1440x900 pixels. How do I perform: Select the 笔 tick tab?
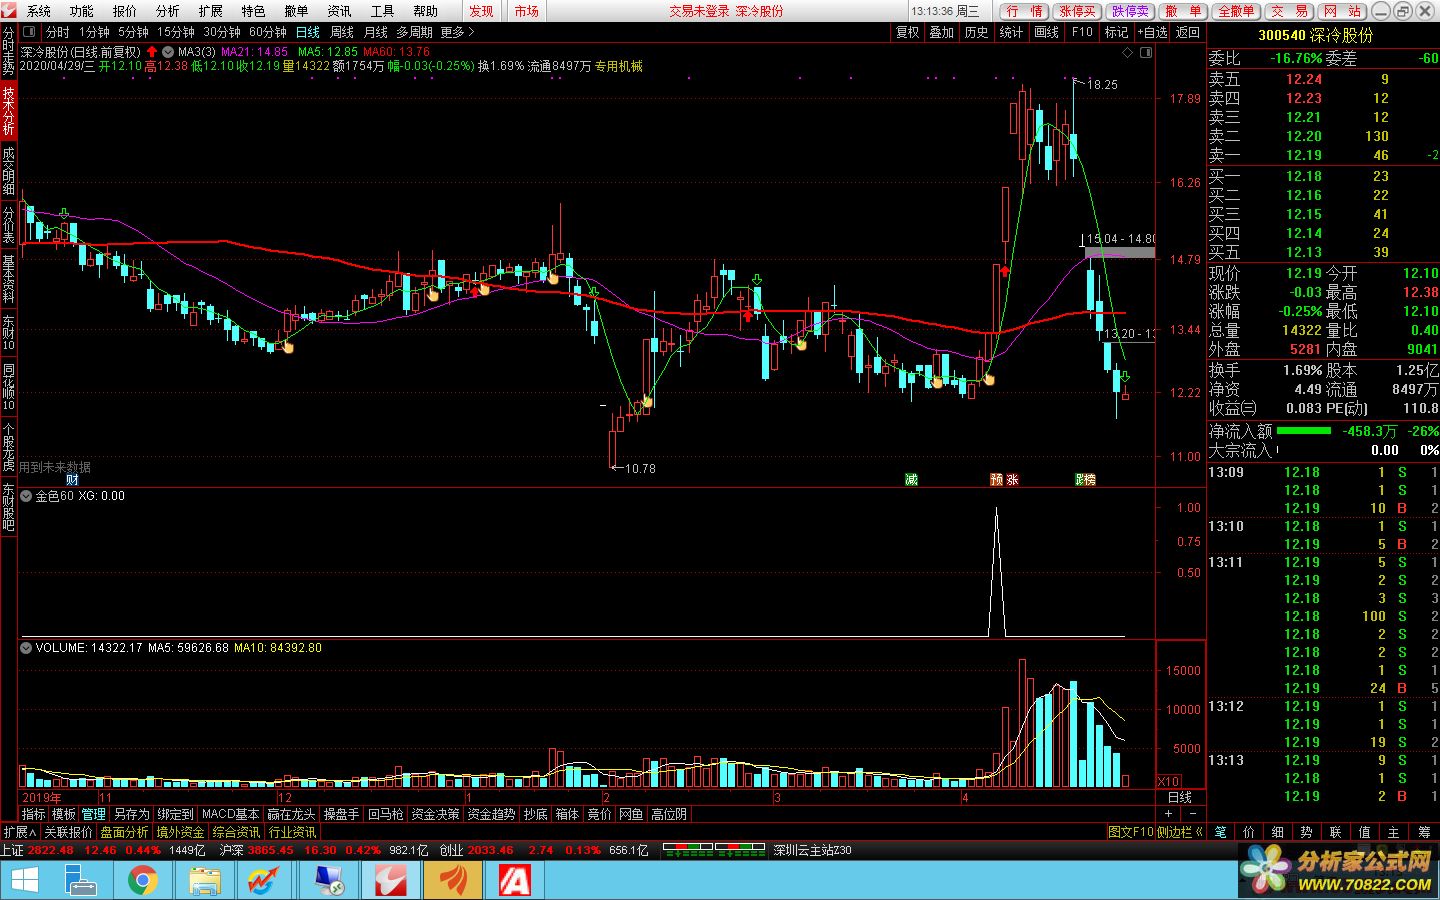pos(1220,832)
